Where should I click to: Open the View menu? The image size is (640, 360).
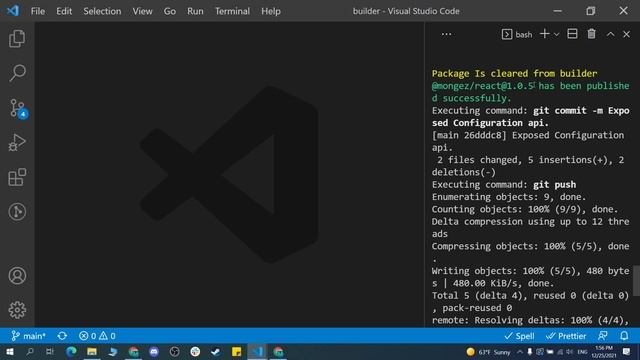pyautogui.click(x=142, y=11)
